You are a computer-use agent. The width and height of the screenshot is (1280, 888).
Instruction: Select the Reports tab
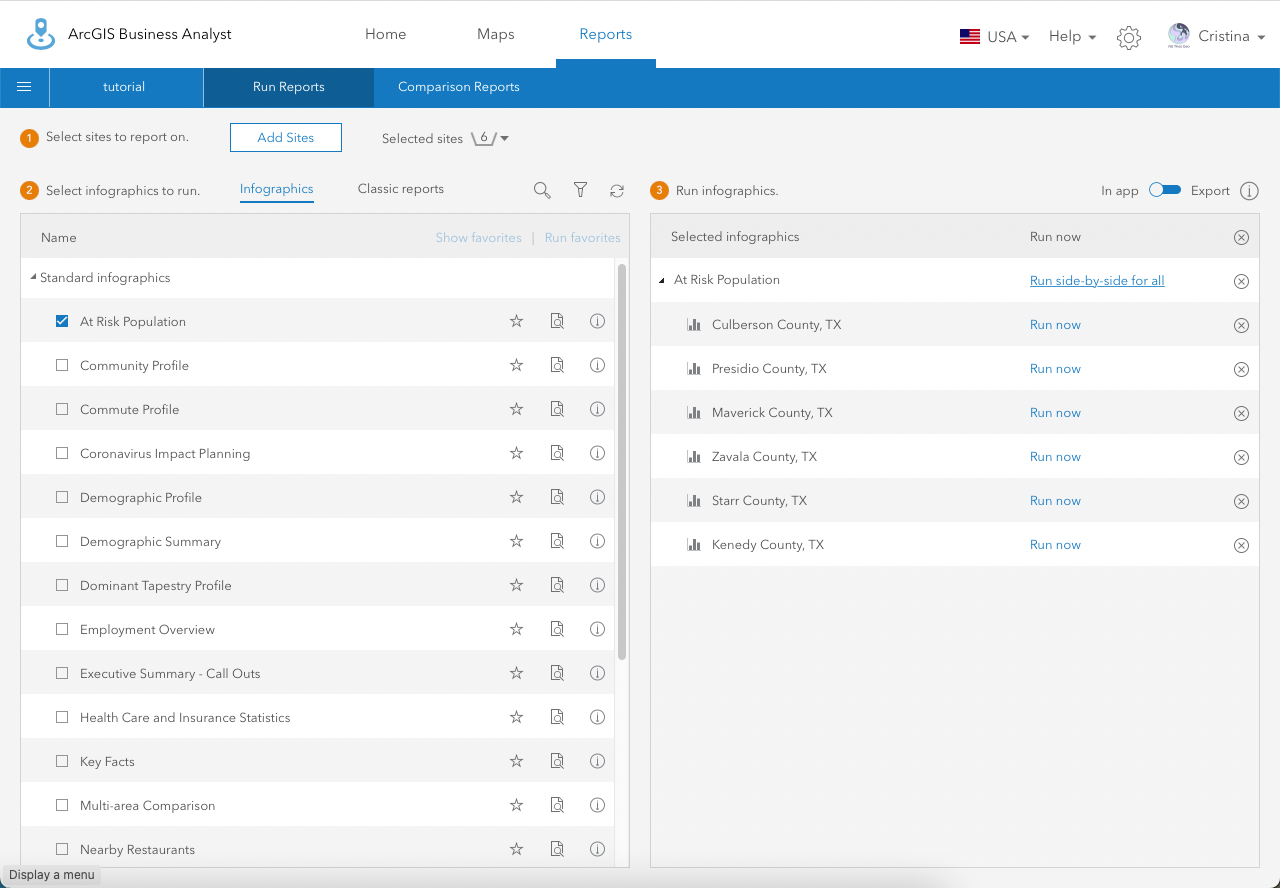point(606,34)
